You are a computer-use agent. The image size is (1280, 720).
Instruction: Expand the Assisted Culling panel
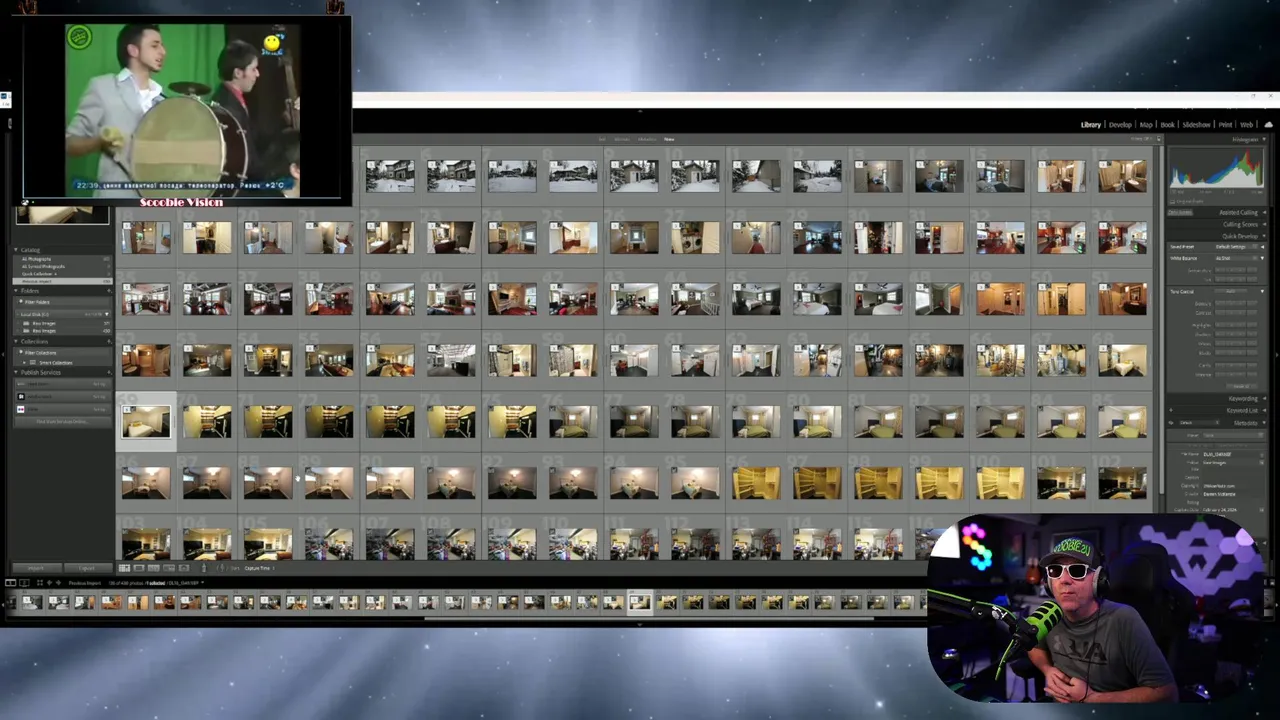pyautogui.click(x=1264, y=212)
